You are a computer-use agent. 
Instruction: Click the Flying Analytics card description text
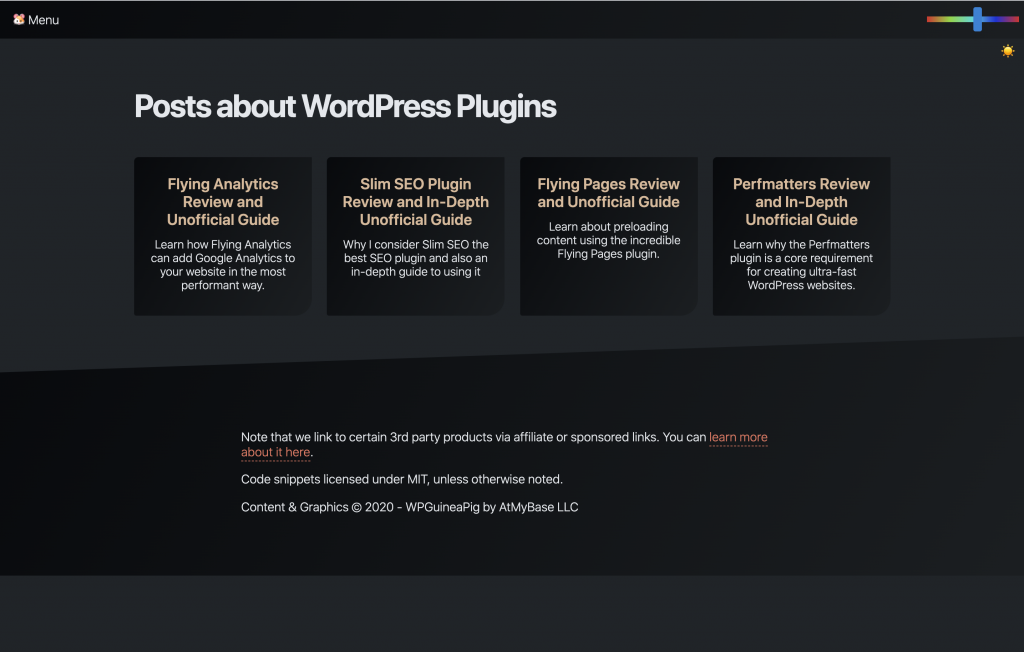coord(223,265)
